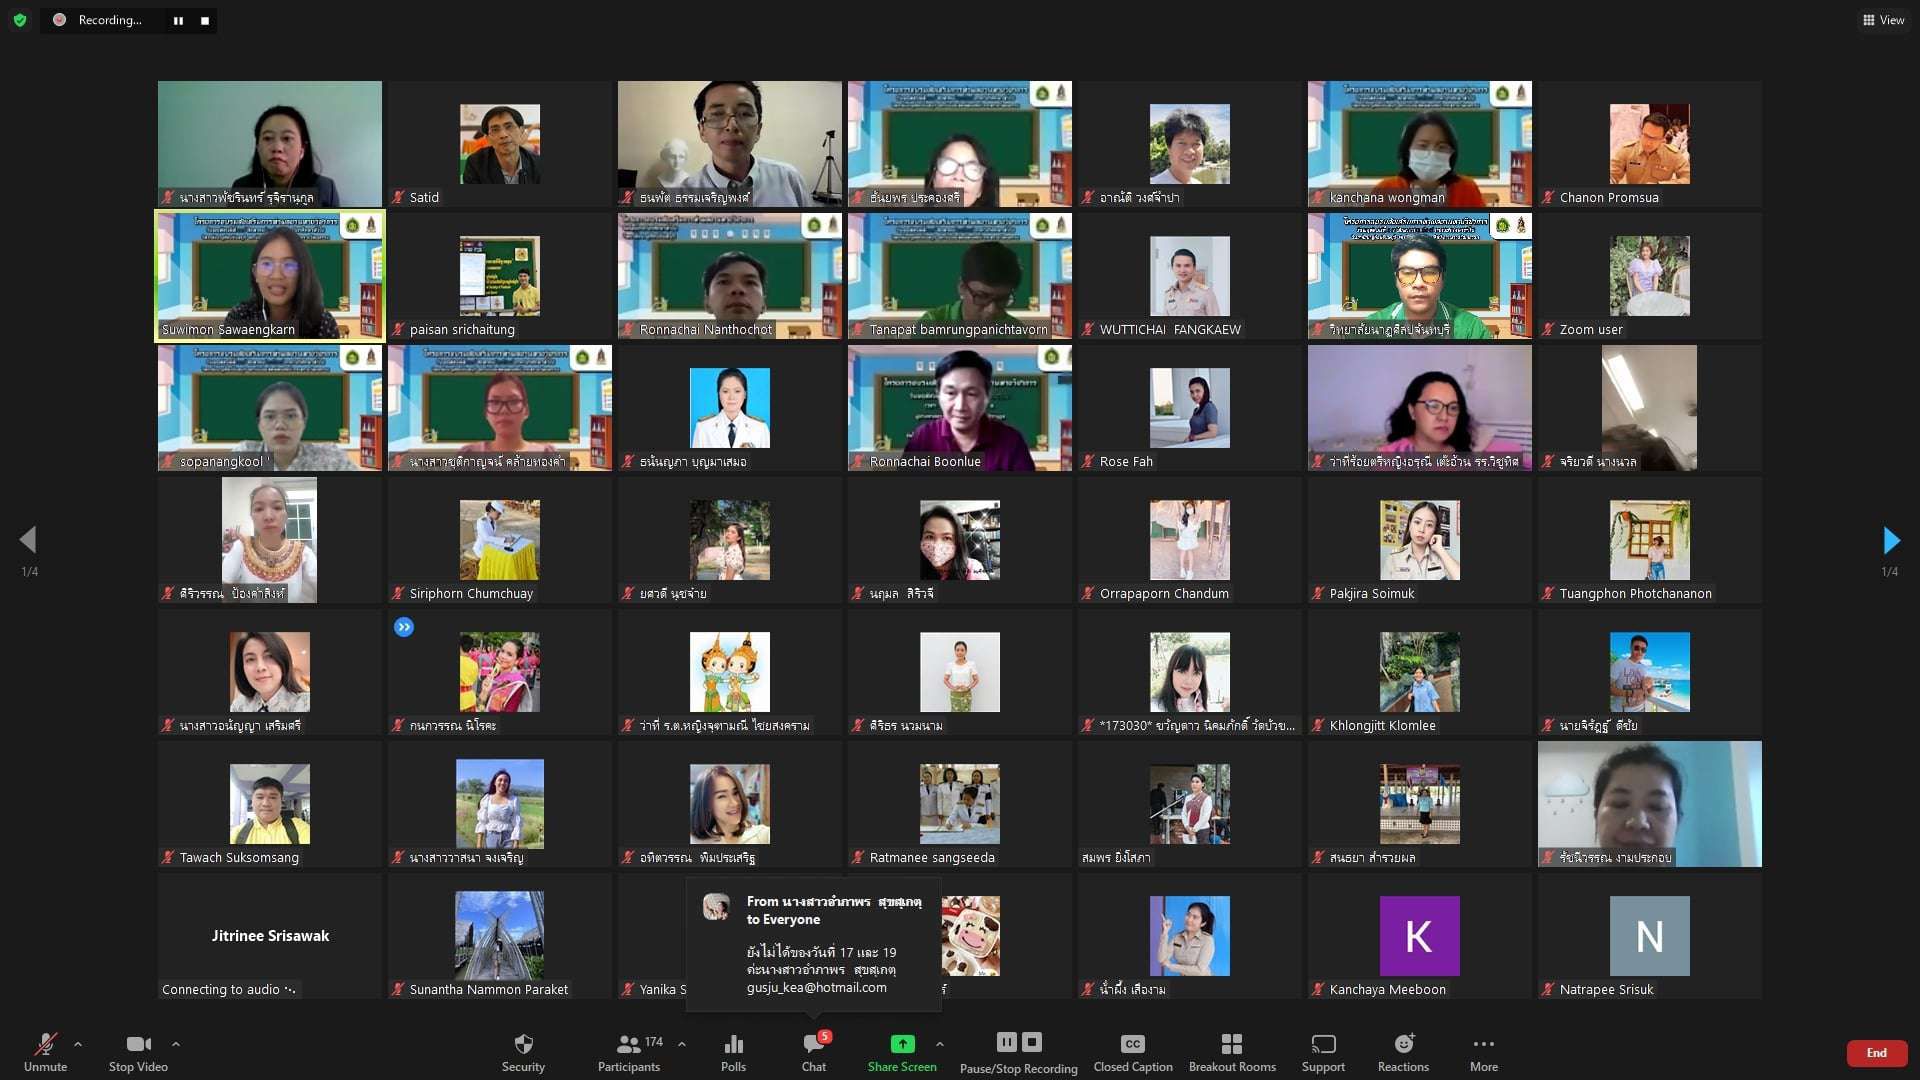Viewport: 1920px width, 1080px height.
Task: Select Suwimon Sawaengkarn's video tile
Action: [x=270, y=275]
